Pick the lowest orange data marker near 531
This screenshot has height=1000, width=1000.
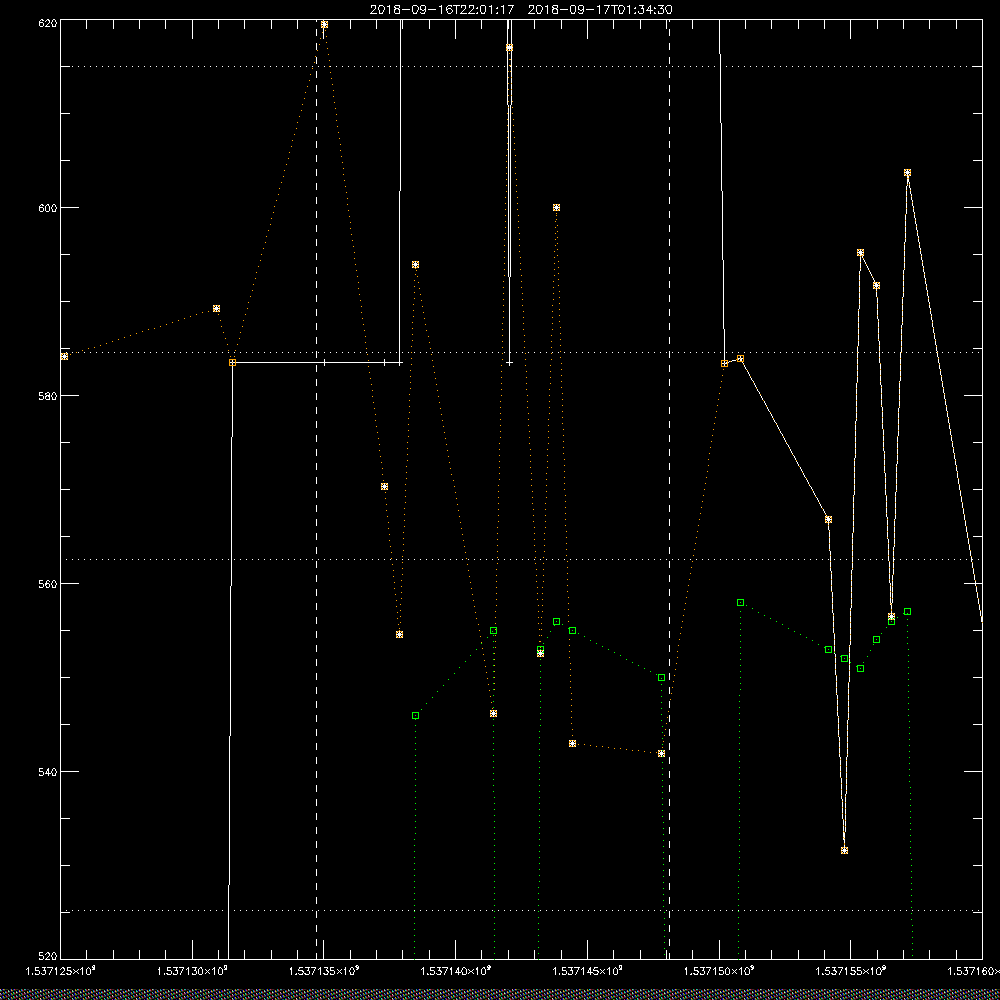pyautogui.click(x=844, y=850)
